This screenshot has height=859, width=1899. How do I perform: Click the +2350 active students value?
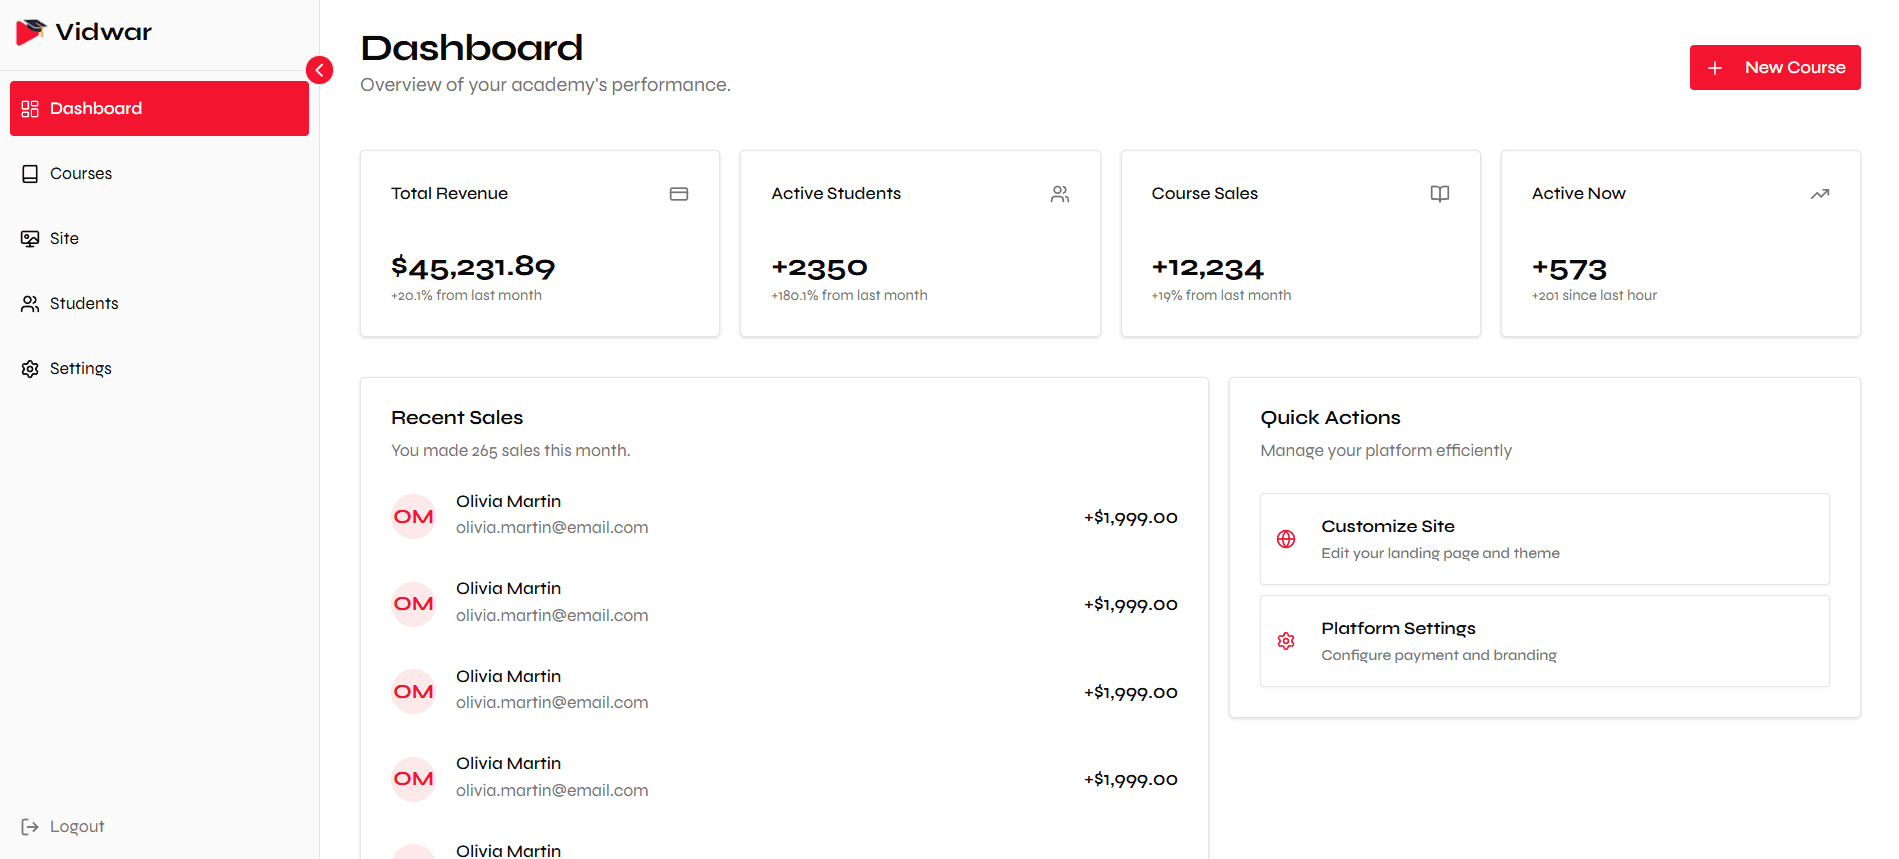click(x=819, y=268)
